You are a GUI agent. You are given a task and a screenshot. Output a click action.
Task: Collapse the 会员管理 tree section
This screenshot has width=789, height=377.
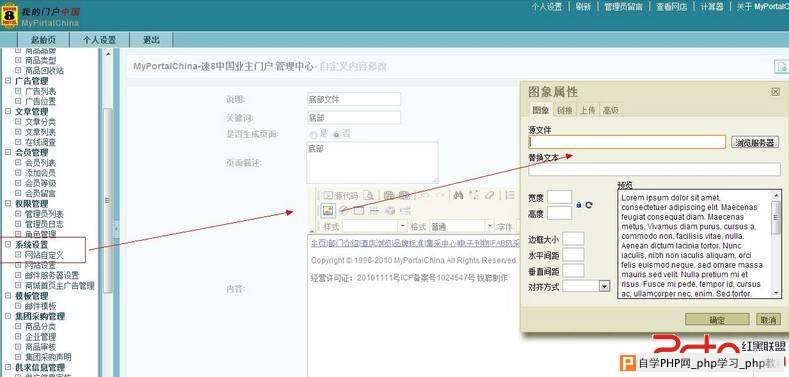pos(8,152)
